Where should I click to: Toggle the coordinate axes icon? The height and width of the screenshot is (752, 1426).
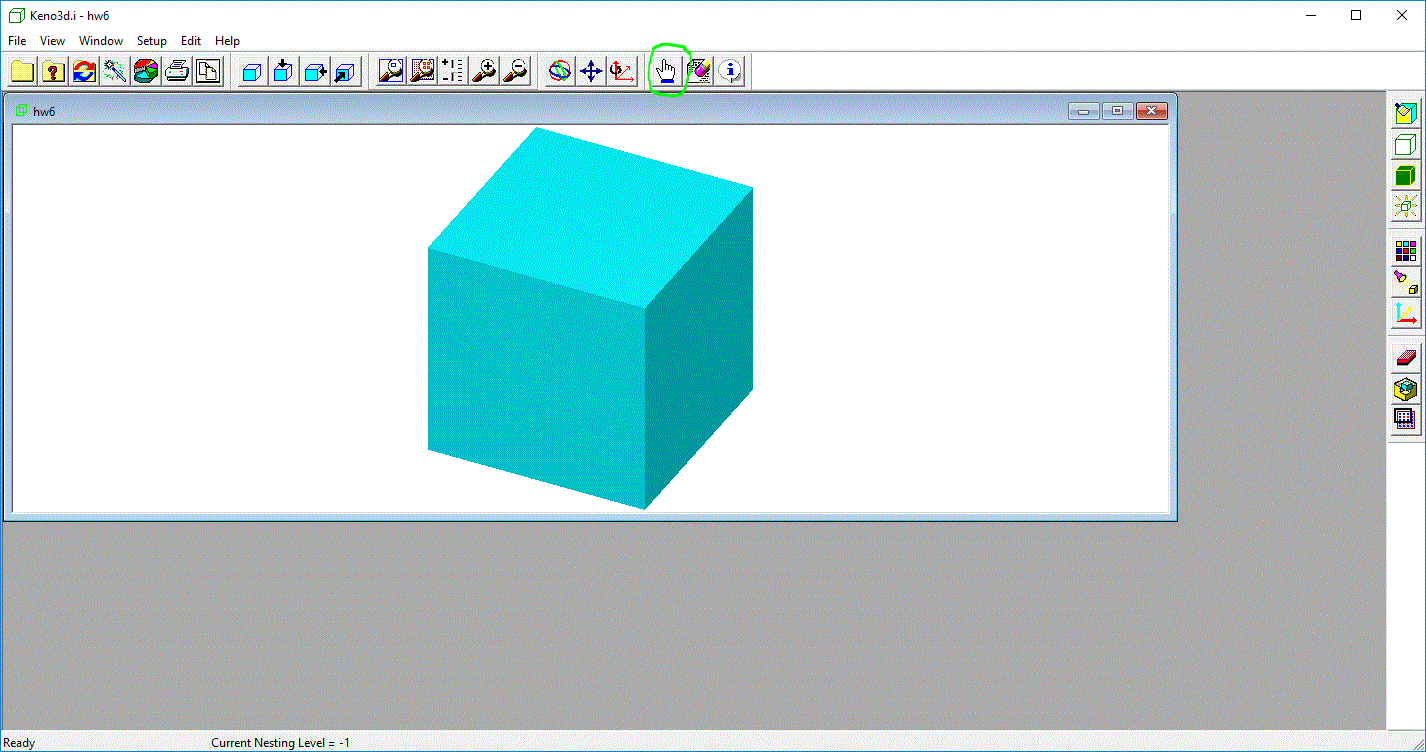click(x=1406, y=313)
